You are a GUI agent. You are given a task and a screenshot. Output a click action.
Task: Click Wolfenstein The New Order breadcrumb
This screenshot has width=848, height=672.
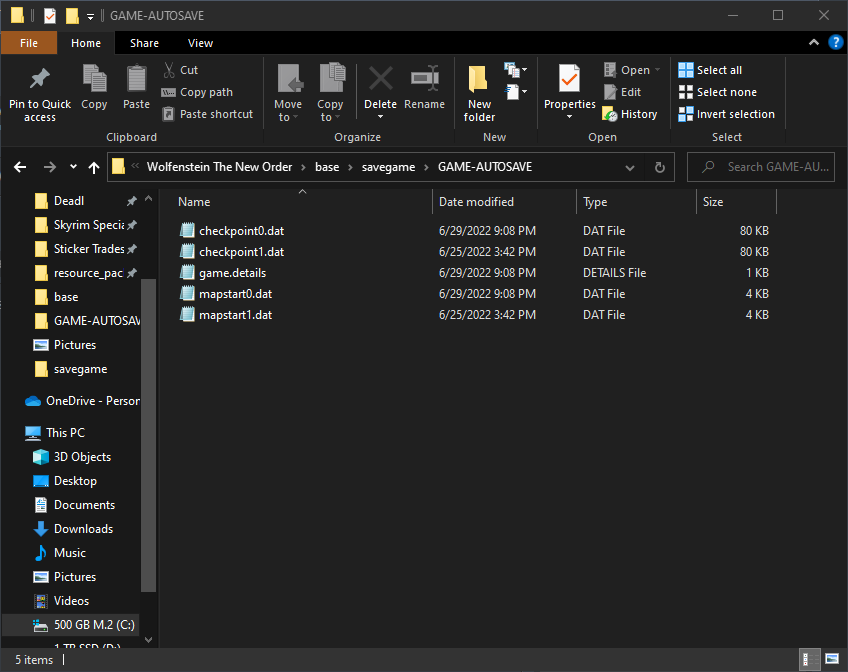(220, 167)
